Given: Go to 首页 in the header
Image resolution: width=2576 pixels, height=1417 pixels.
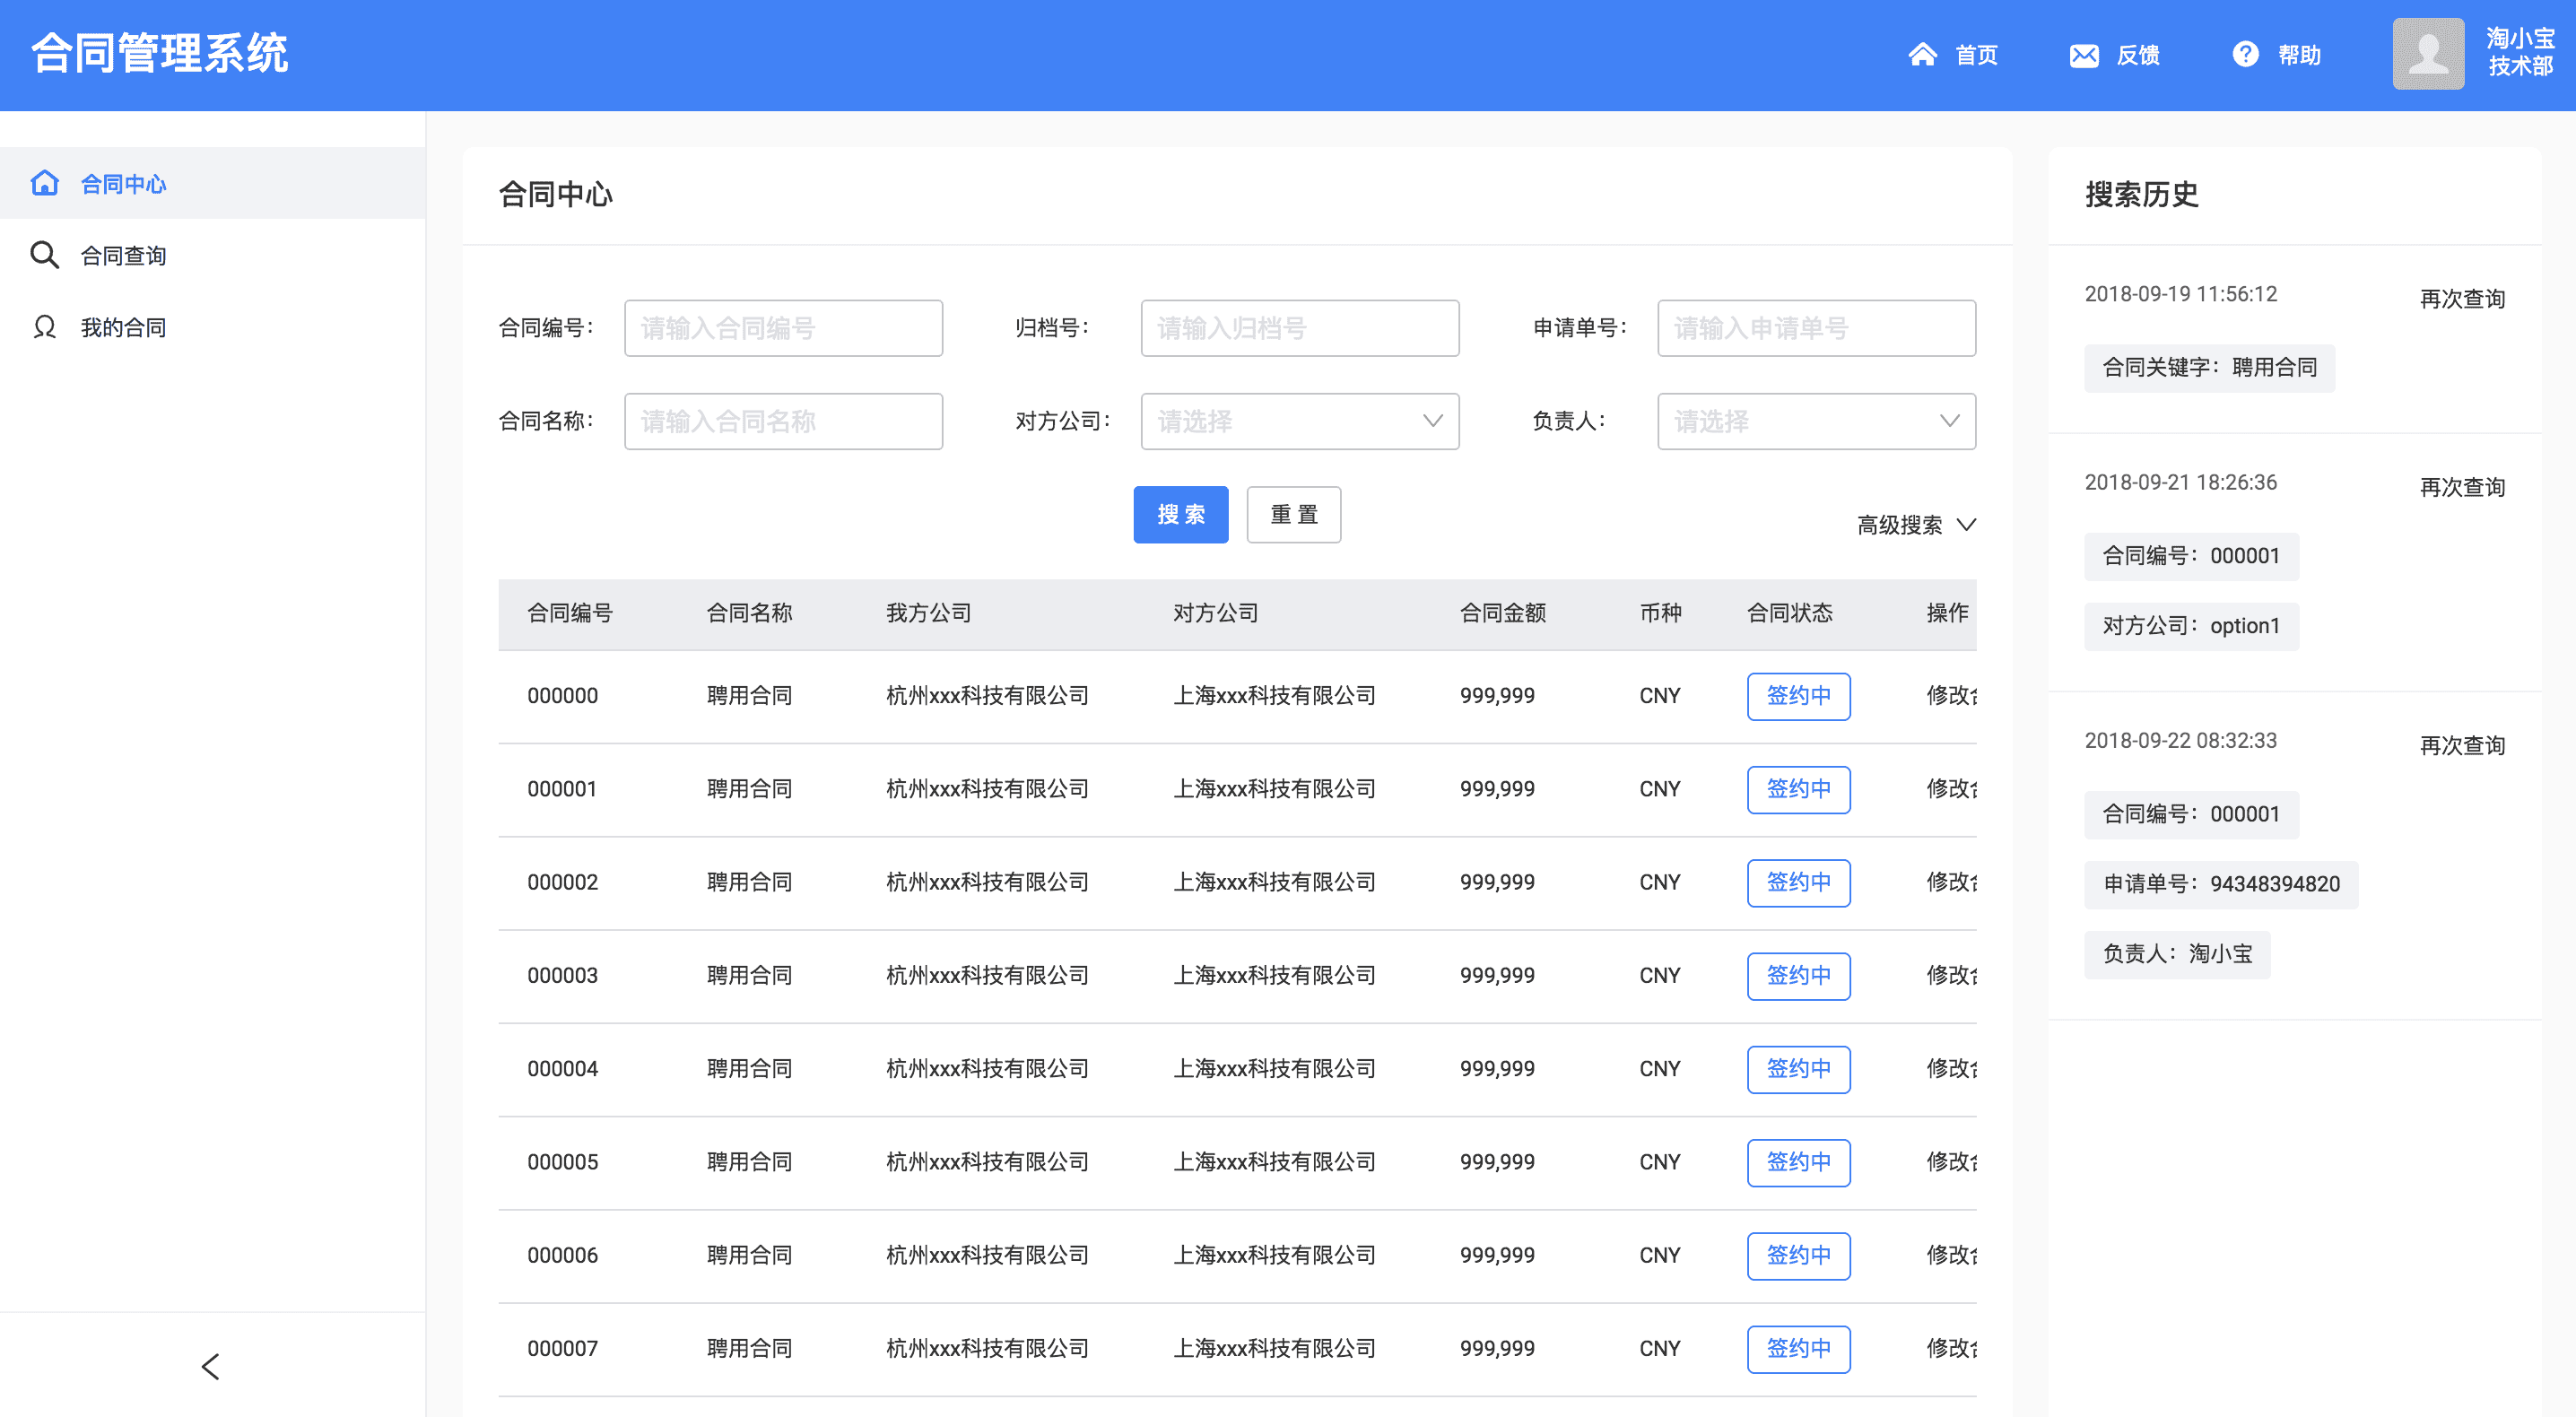Looking at the screenshot, I should click(1976, 55).
